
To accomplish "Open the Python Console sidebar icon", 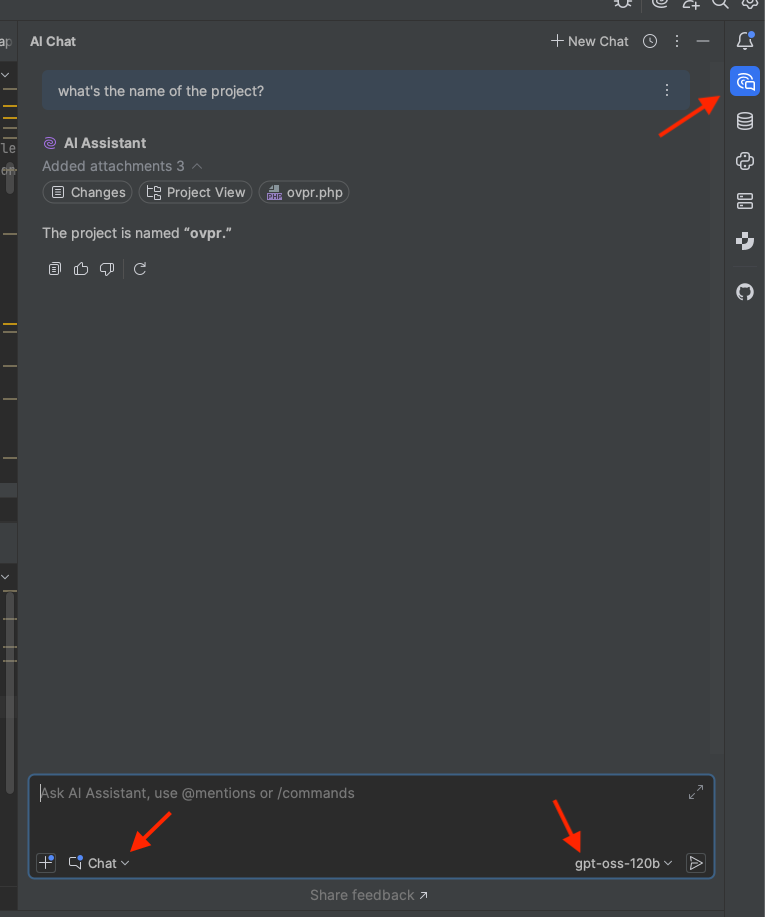I will point(744,161).
